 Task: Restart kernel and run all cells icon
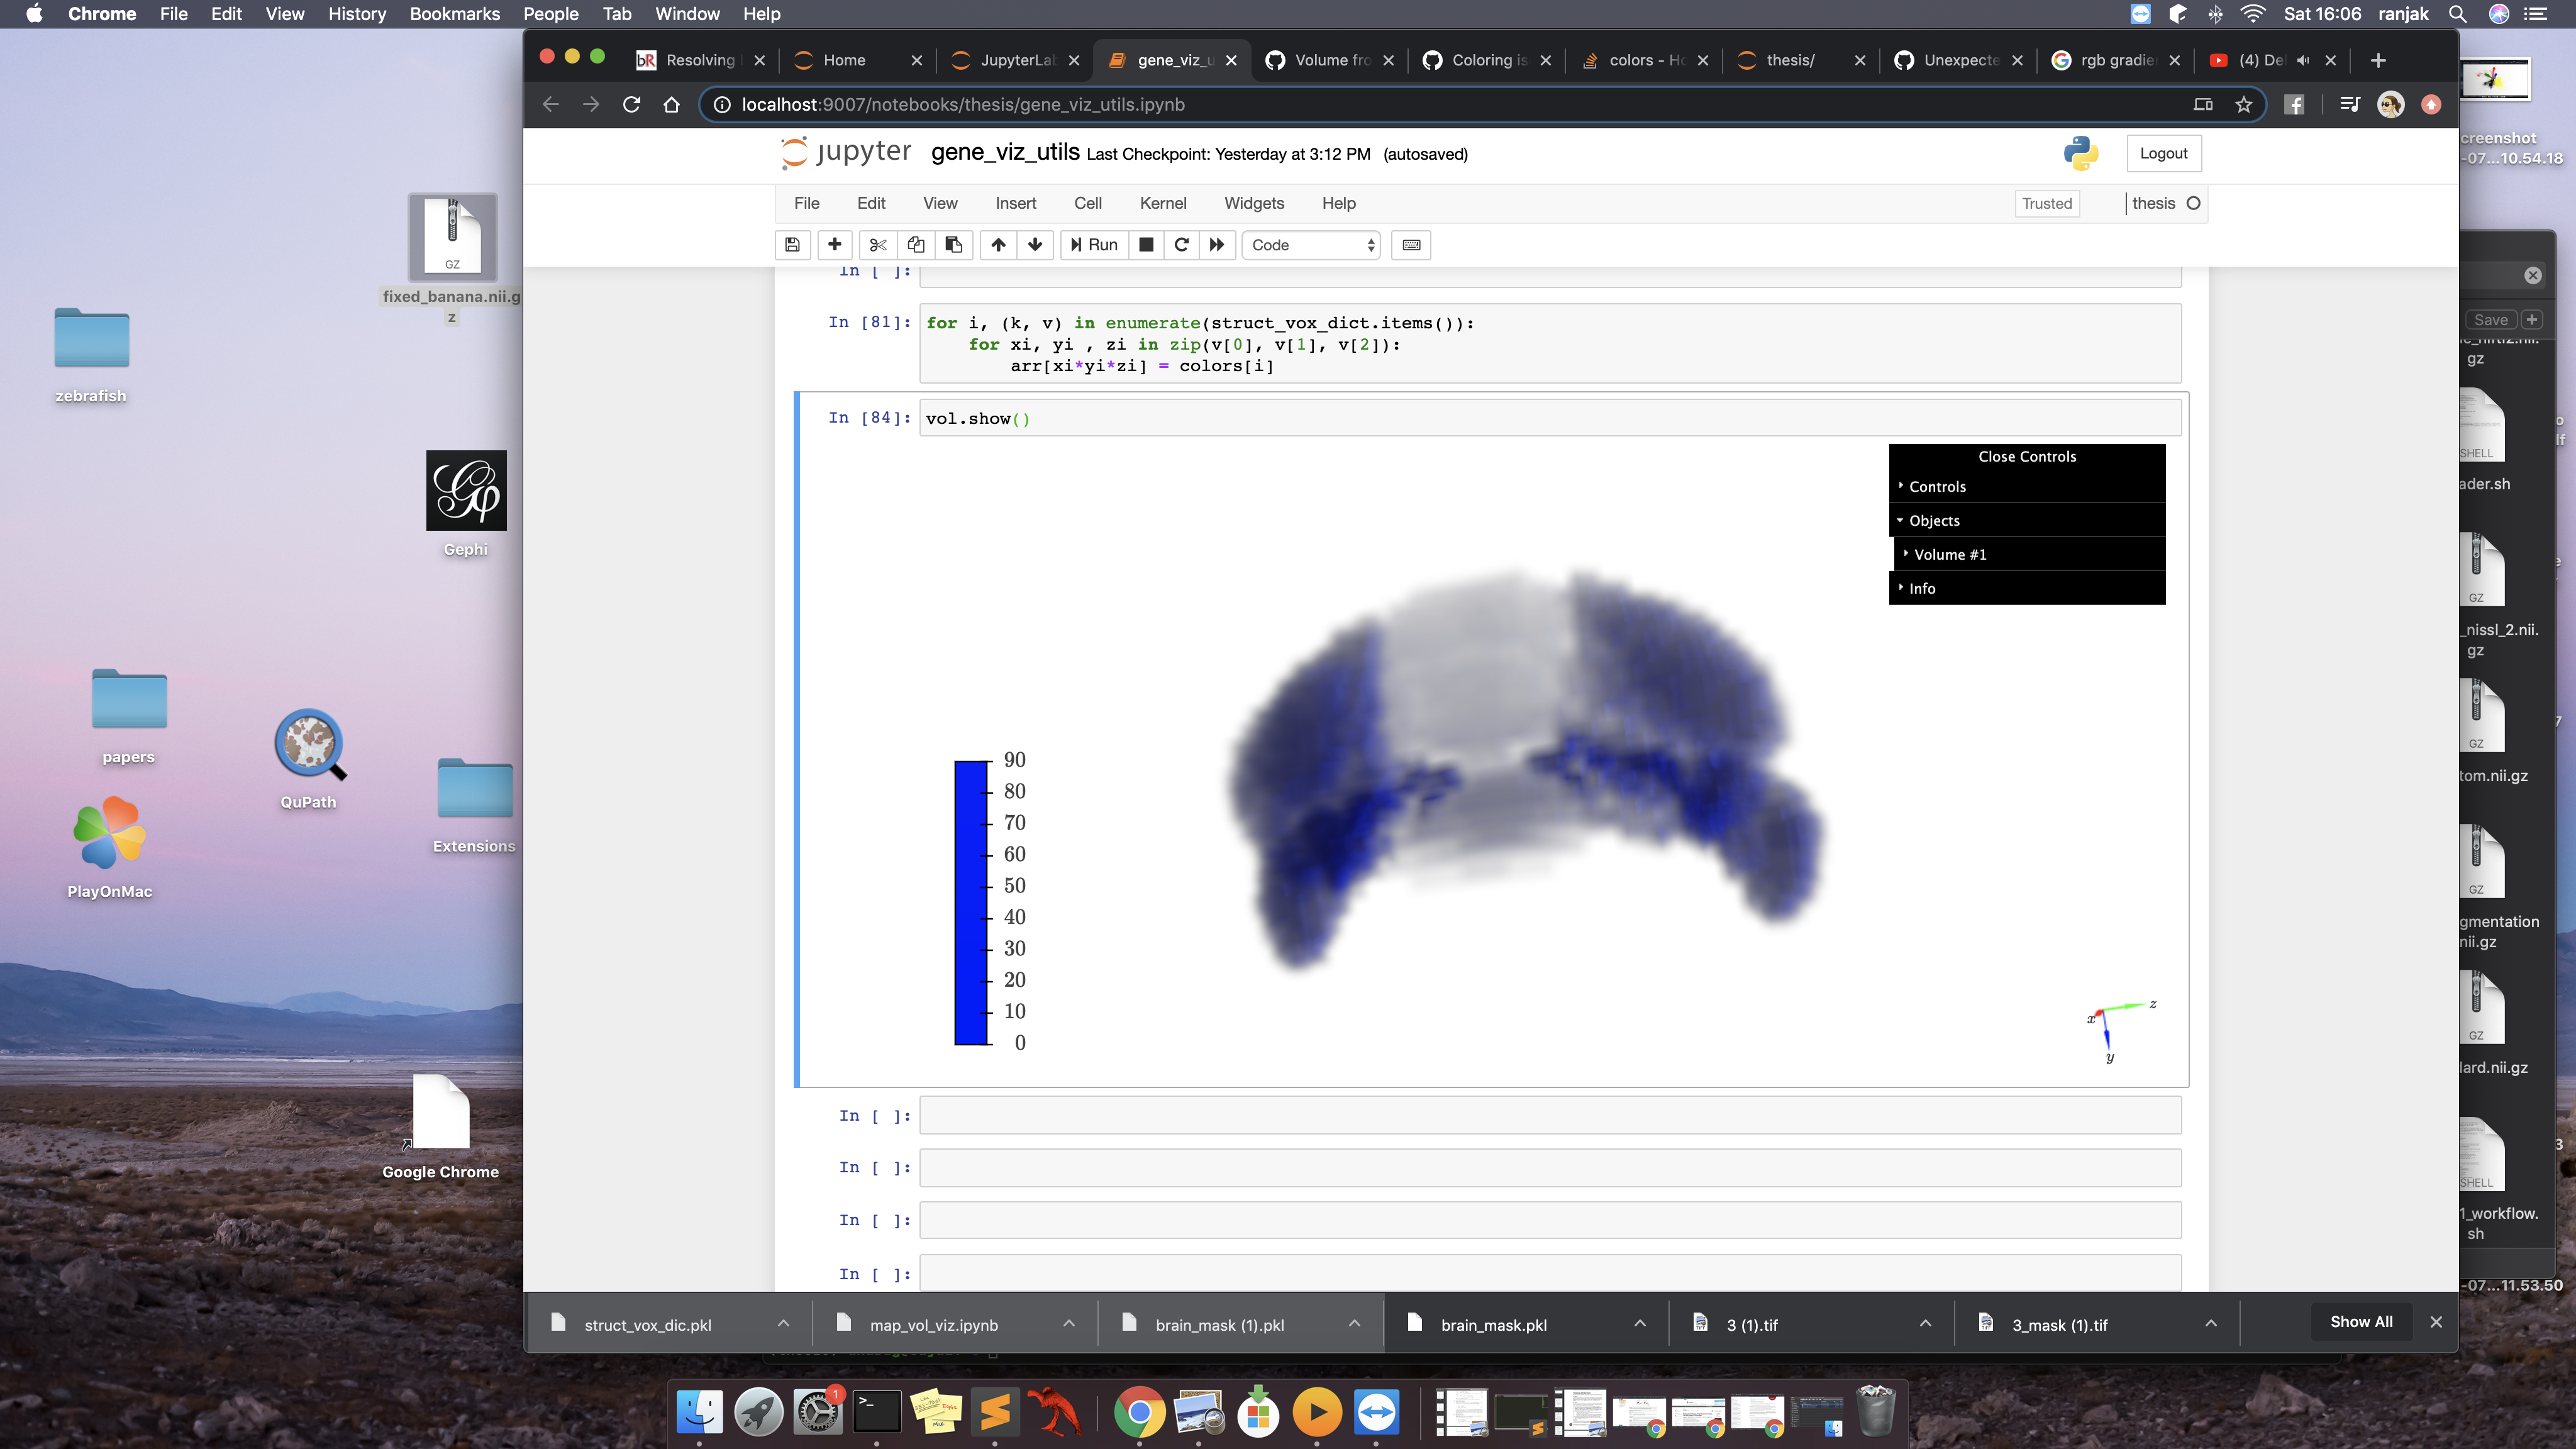[1217, 245]
